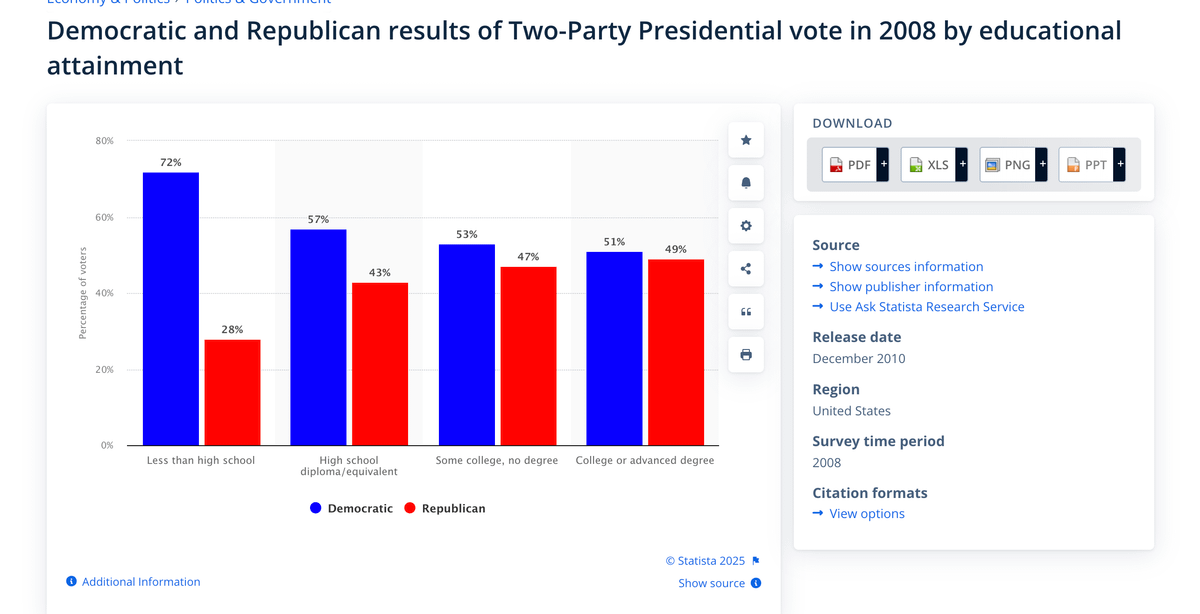1200x614 pixels.
Task: Open citation View options link
Action: point(866,514)
